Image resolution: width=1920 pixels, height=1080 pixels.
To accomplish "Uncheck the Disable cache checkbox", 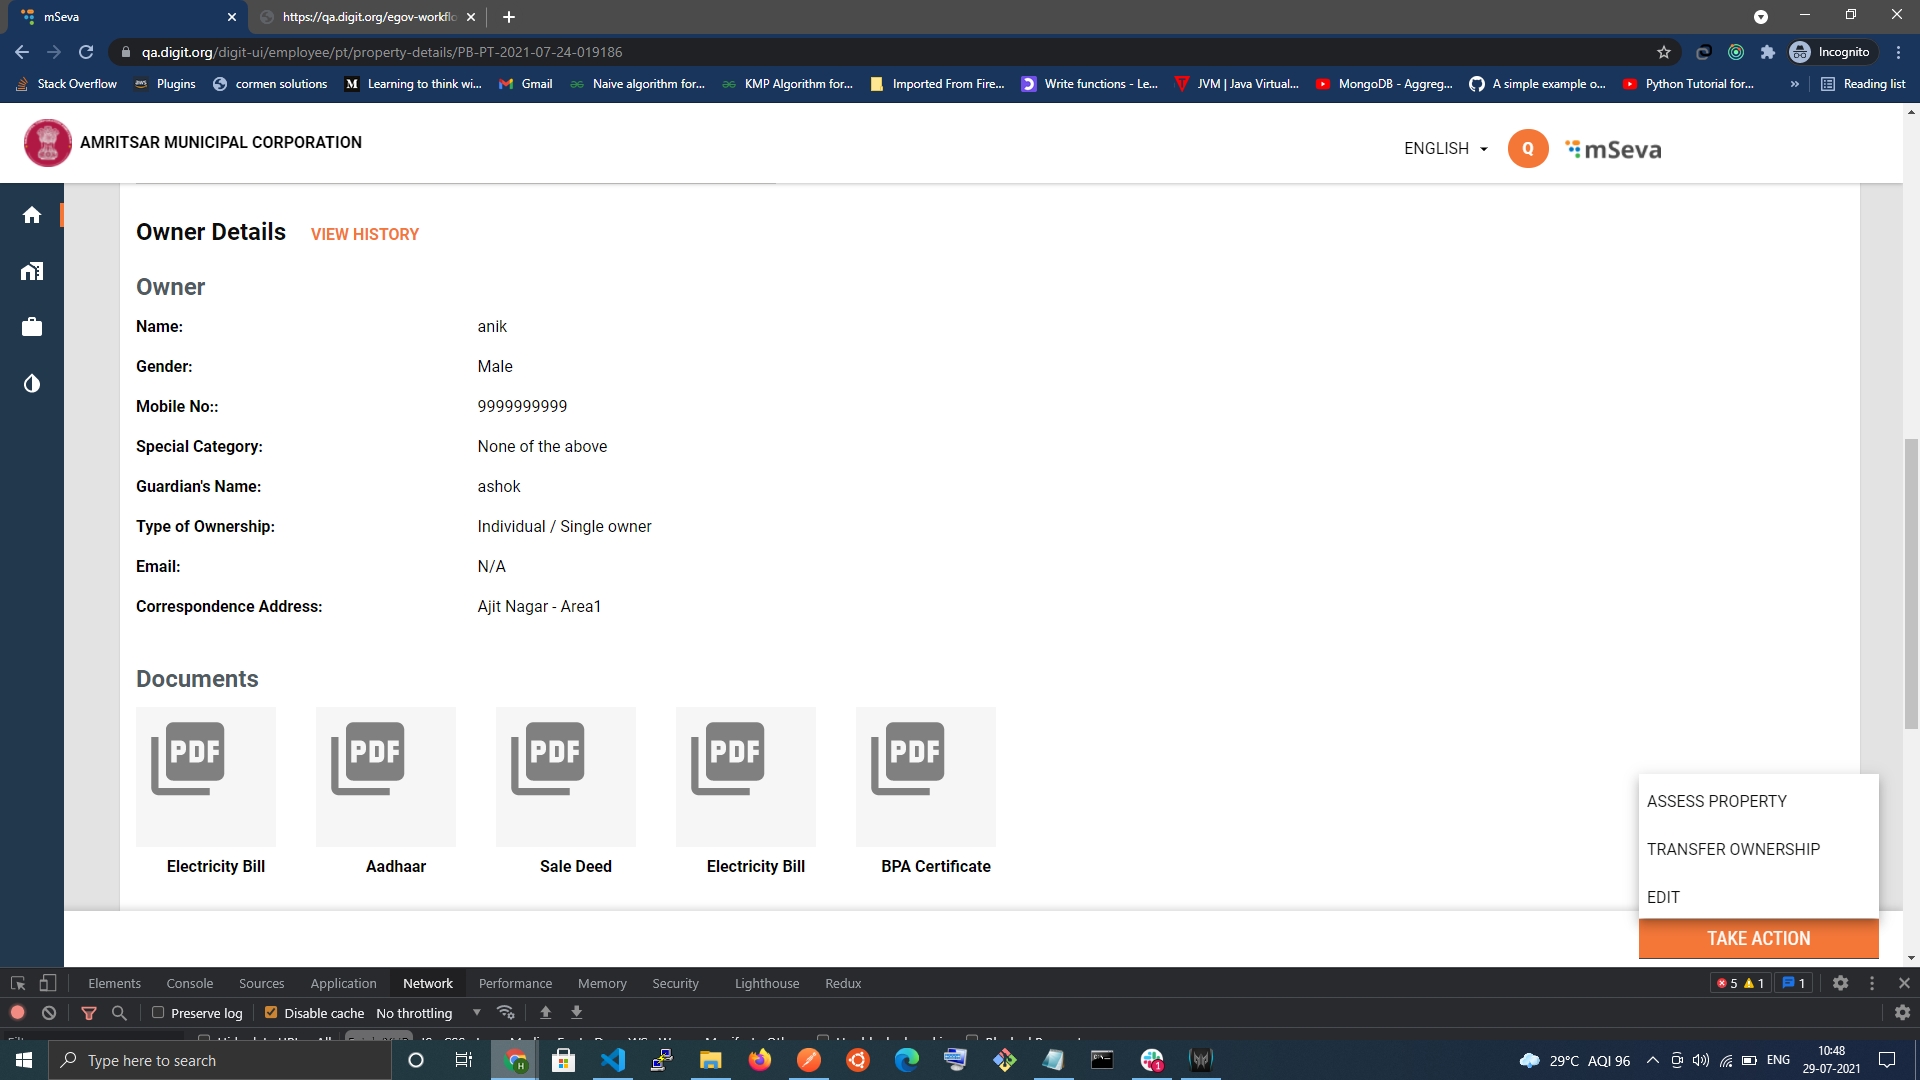I will coord(271,1013).
